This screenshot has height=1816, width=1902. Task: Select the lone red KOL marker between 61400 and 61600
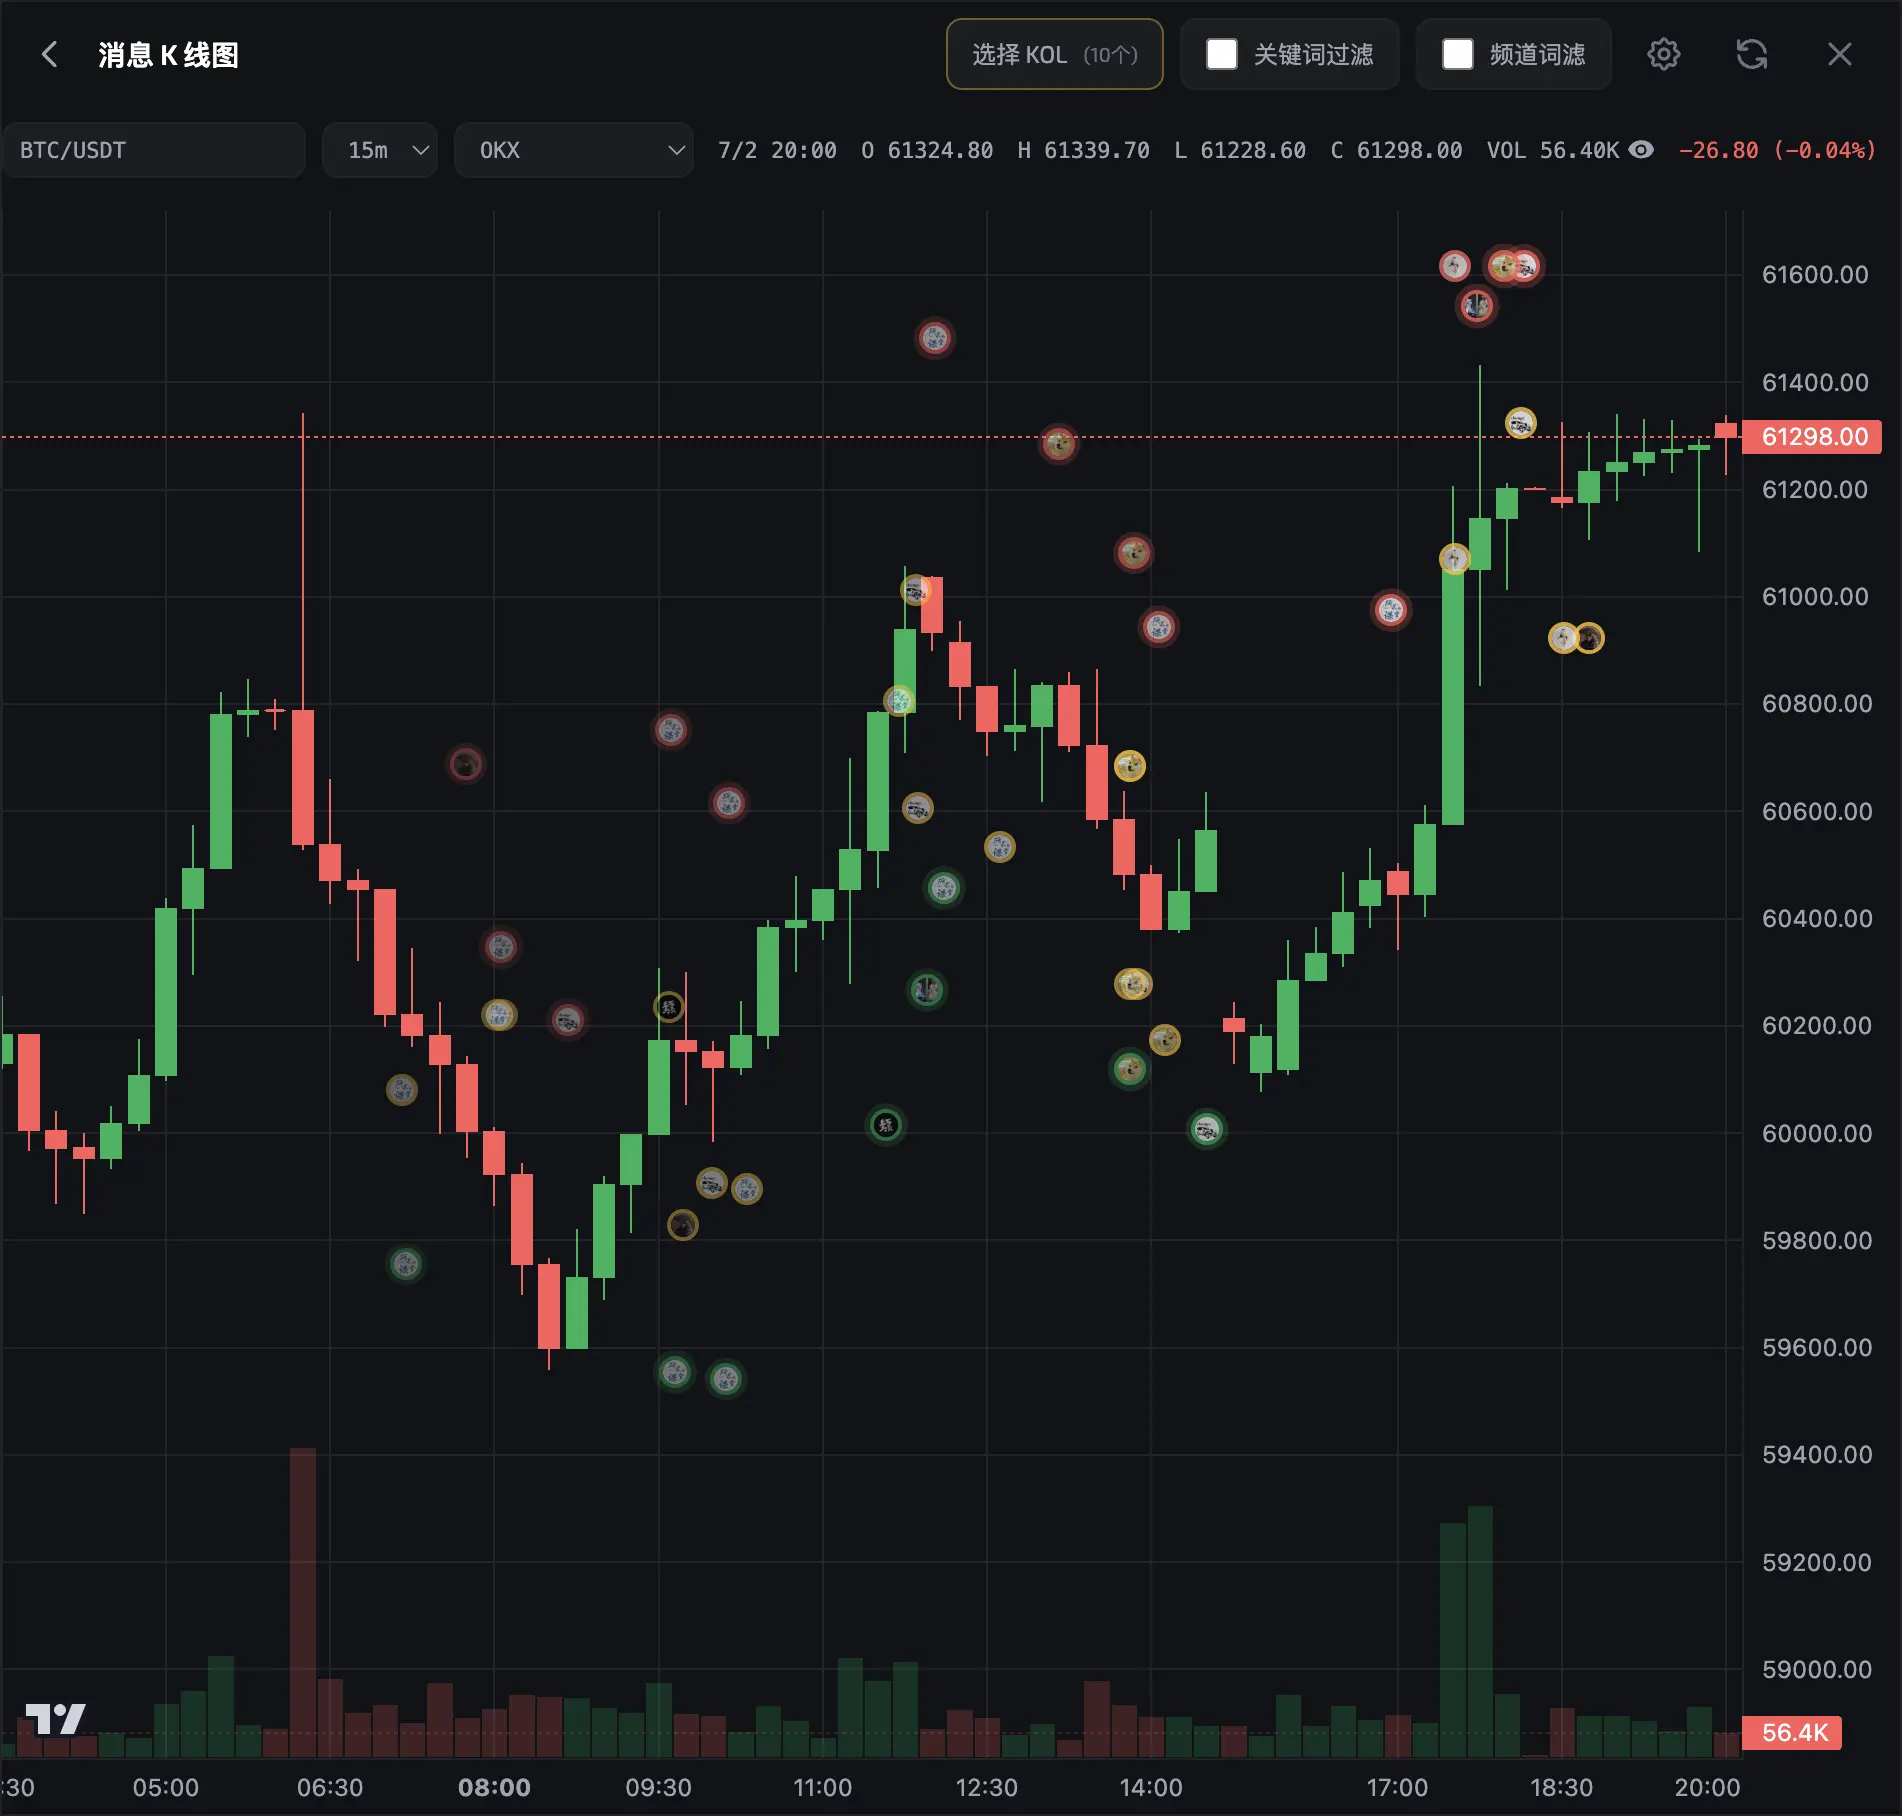(x=935, y=338)
